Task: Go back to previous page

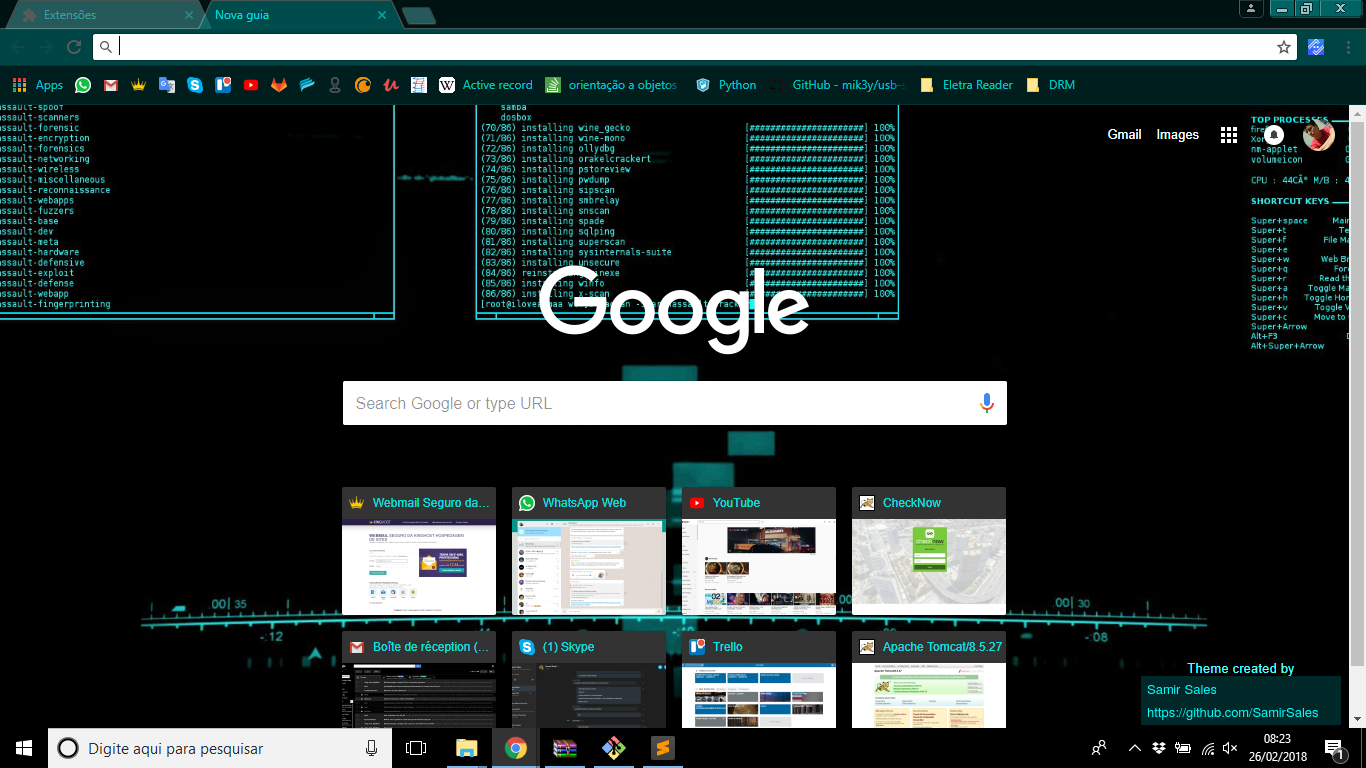Action: click(18, 47)
